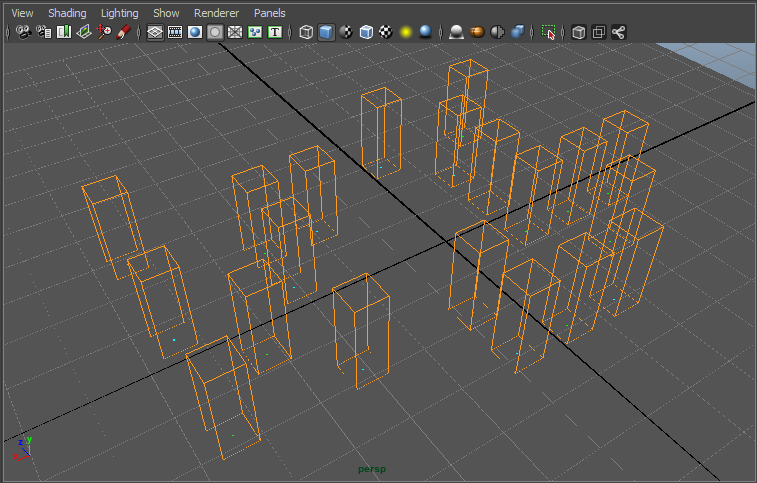The image size is (757, 483).
Task: Open the Show menu
Action: point(166,13)
